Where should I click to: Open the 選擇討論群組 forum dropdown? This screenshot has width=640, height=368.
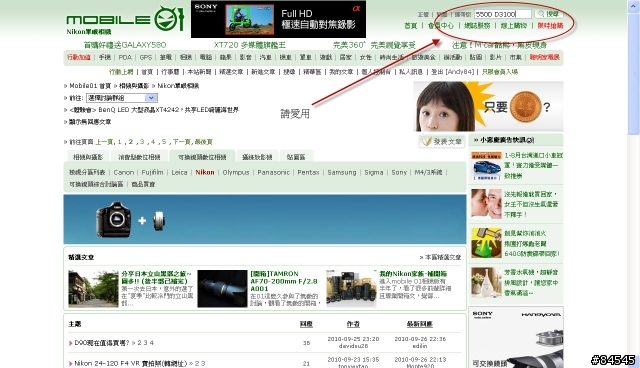(x=122, y=98)
